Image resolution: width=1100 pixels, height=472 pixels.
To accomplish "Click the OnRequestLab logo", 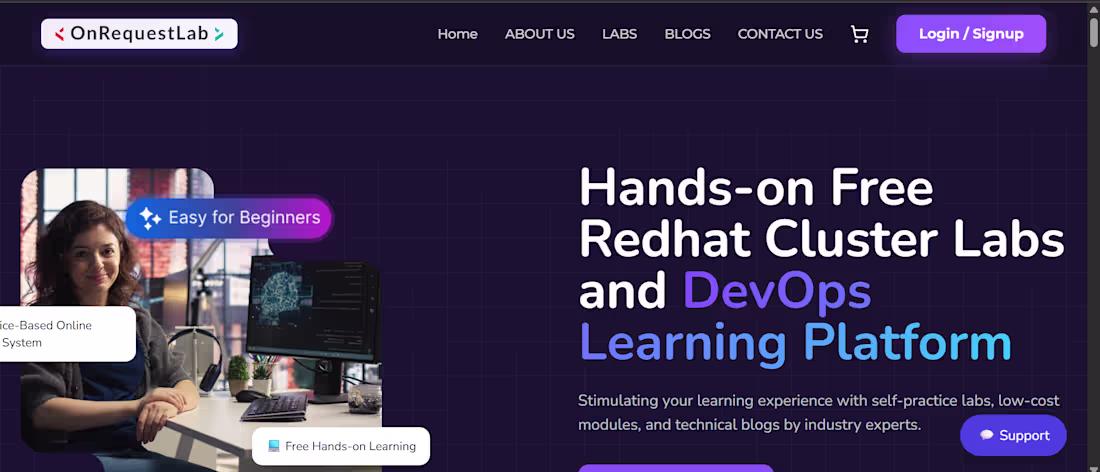I will 140,34.
